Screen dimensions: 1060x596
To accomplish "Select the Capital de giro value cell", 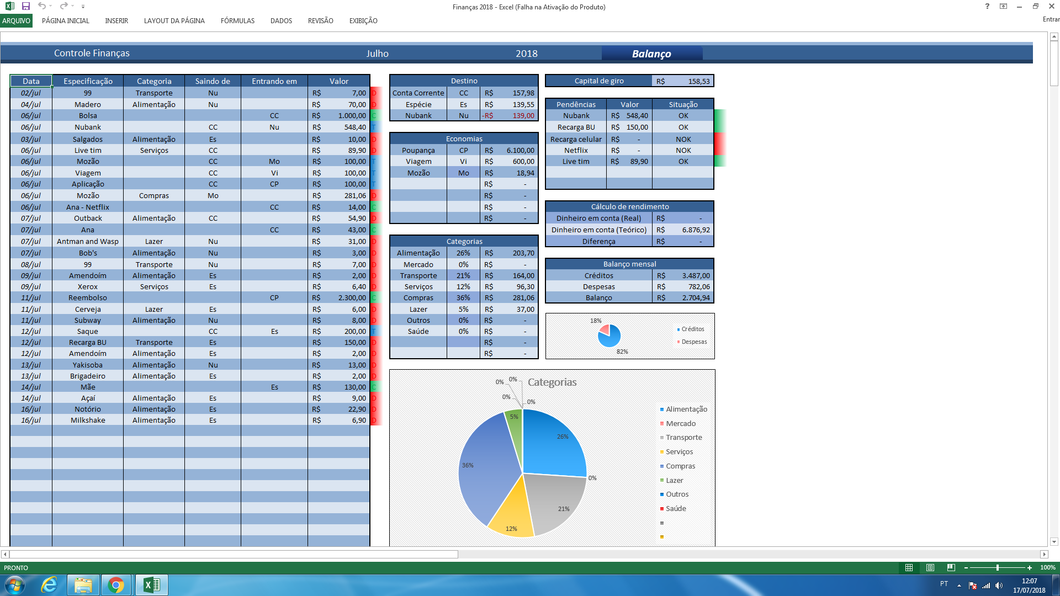I will pyautogui.click(x=683, y=81).
